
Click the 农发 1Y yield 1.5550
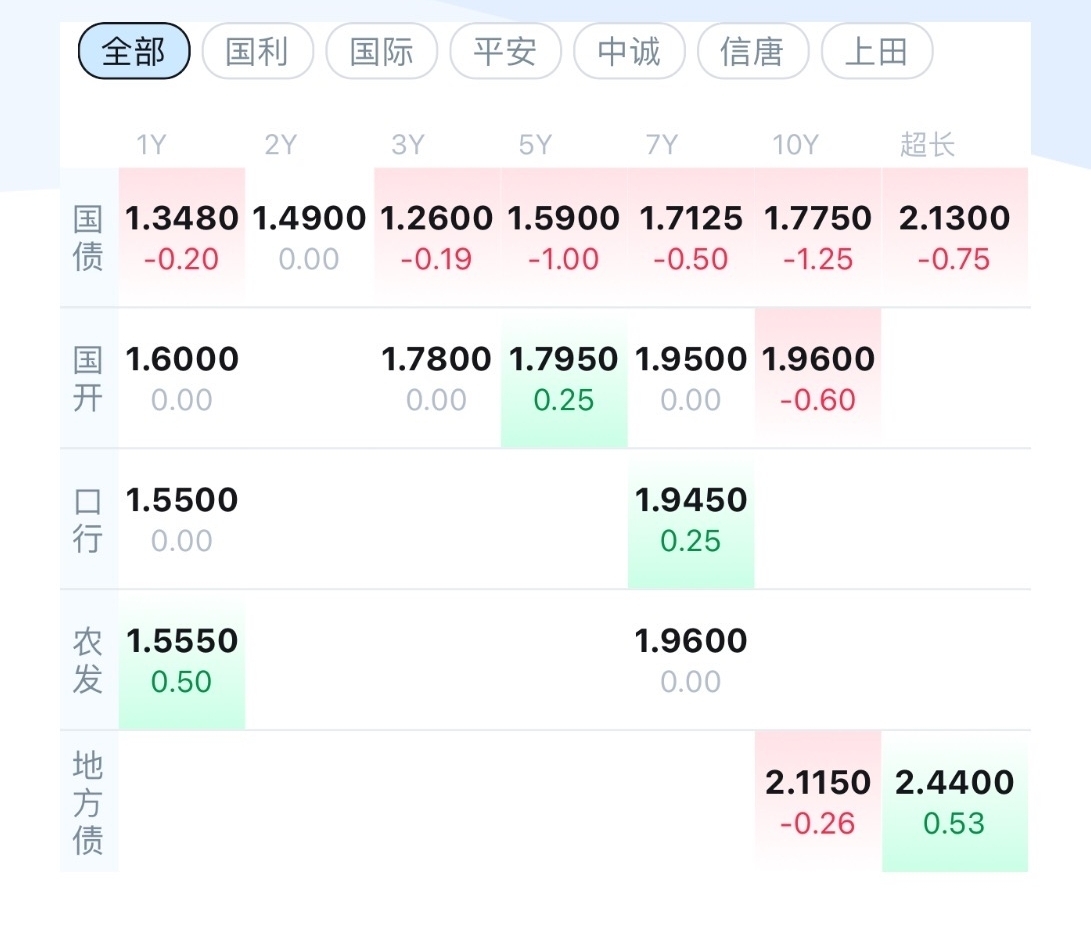182,659
